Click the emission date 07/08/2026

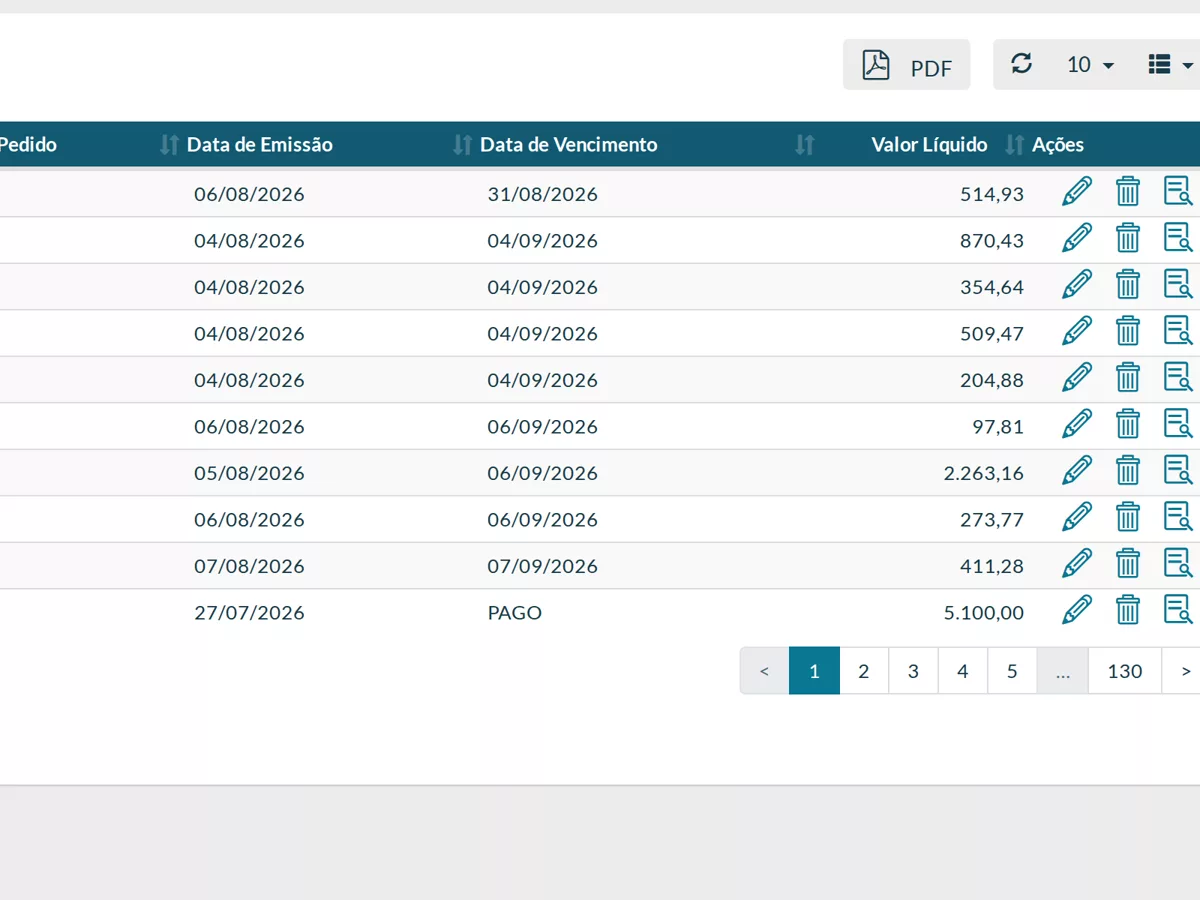(249, 566)
